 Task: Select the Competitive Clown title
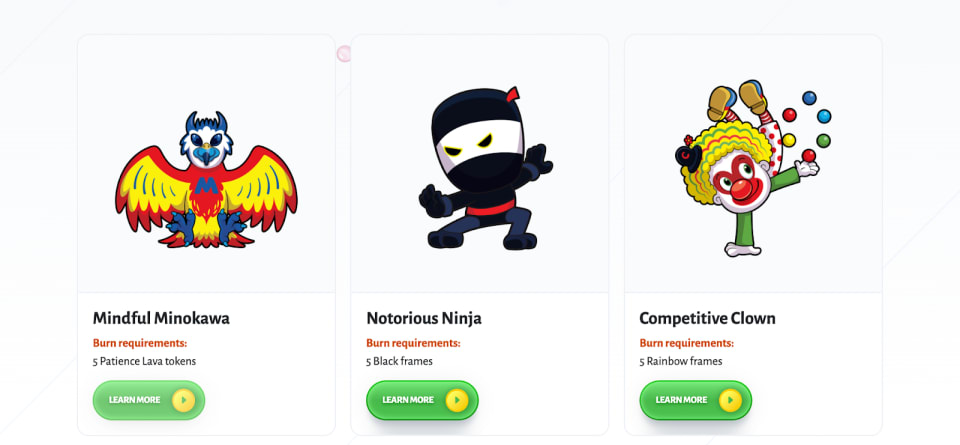pyautogui.click(x=707, y=318)
